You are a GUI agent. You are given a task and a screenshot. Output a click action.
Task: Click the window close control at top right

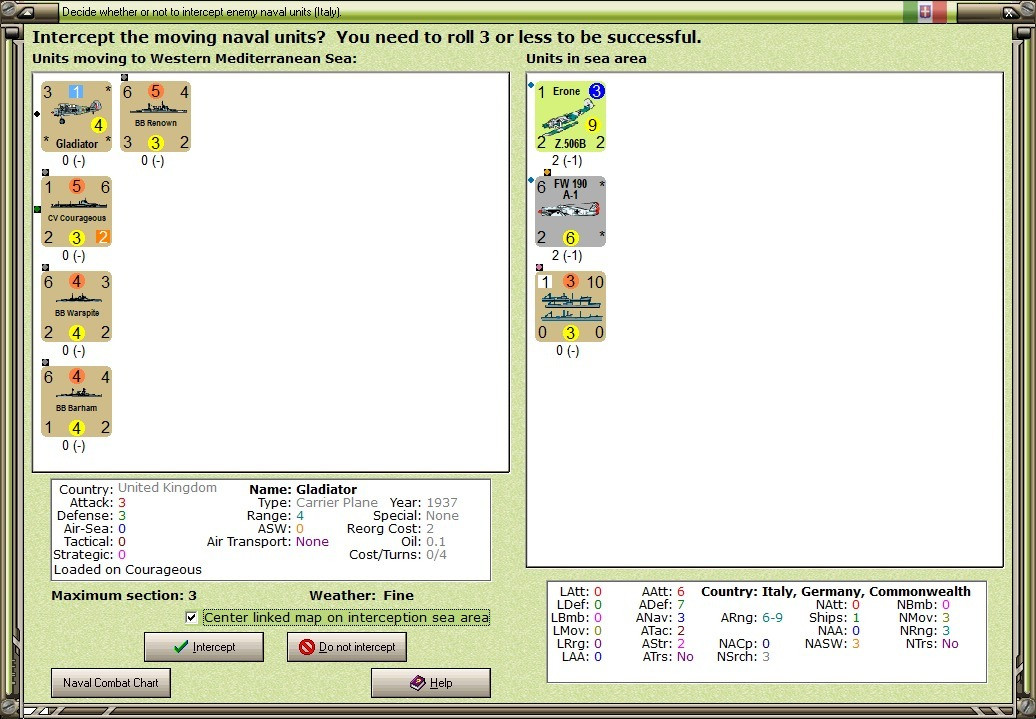click(x=1011, y=12)
